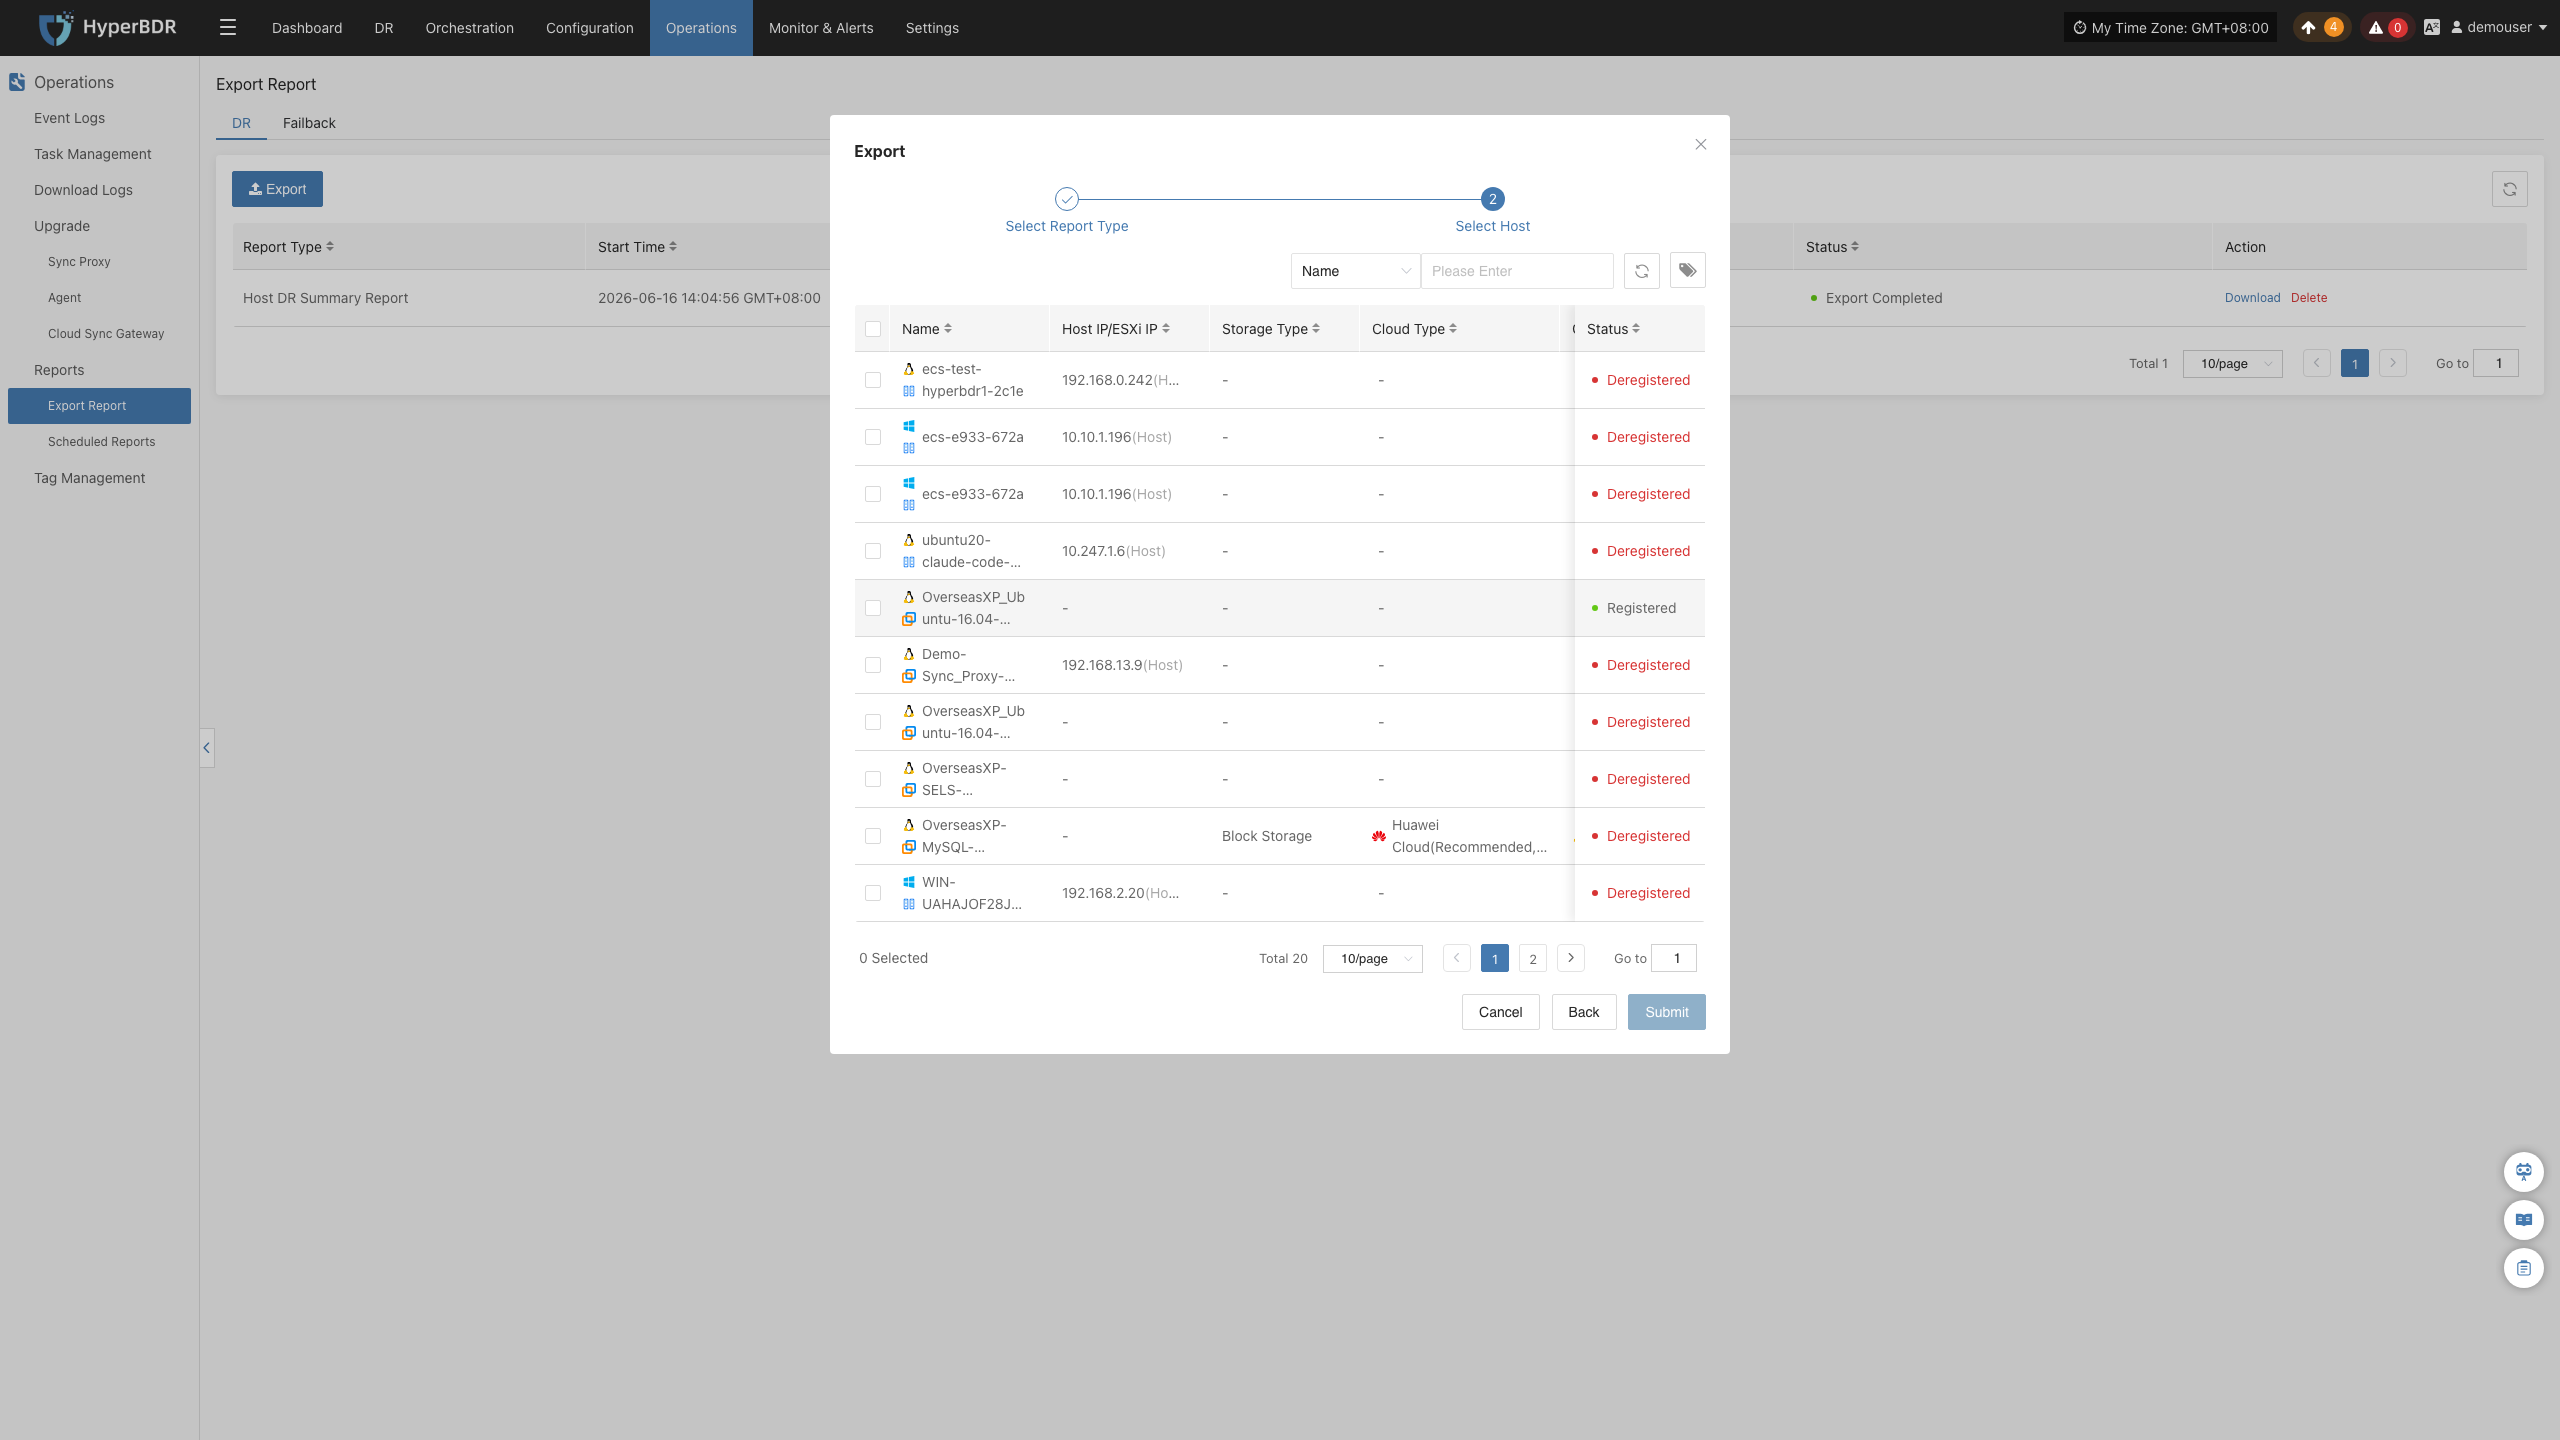
Task: Click step 2 Select Host circle
Action: point(1493,199)
